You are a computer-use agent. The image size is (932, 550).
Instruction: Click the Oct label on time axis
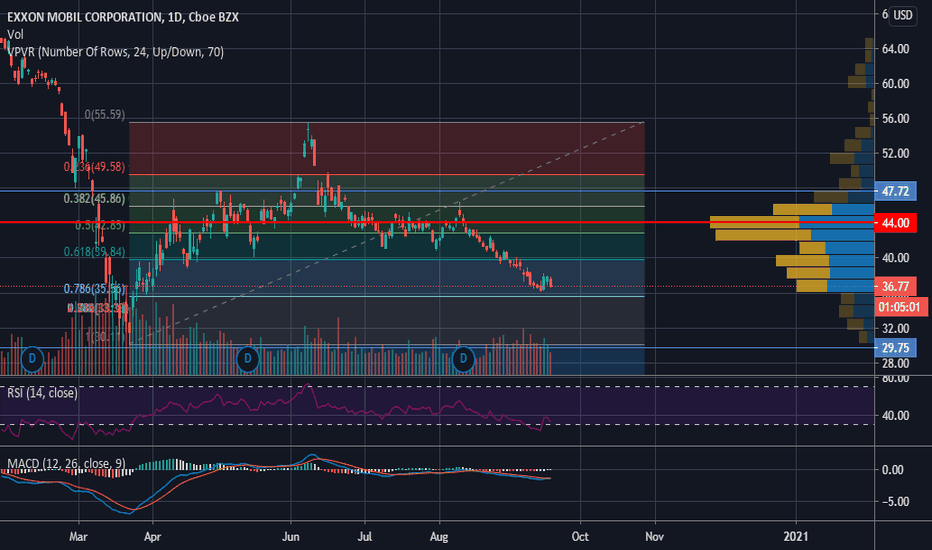coord(580,536)
